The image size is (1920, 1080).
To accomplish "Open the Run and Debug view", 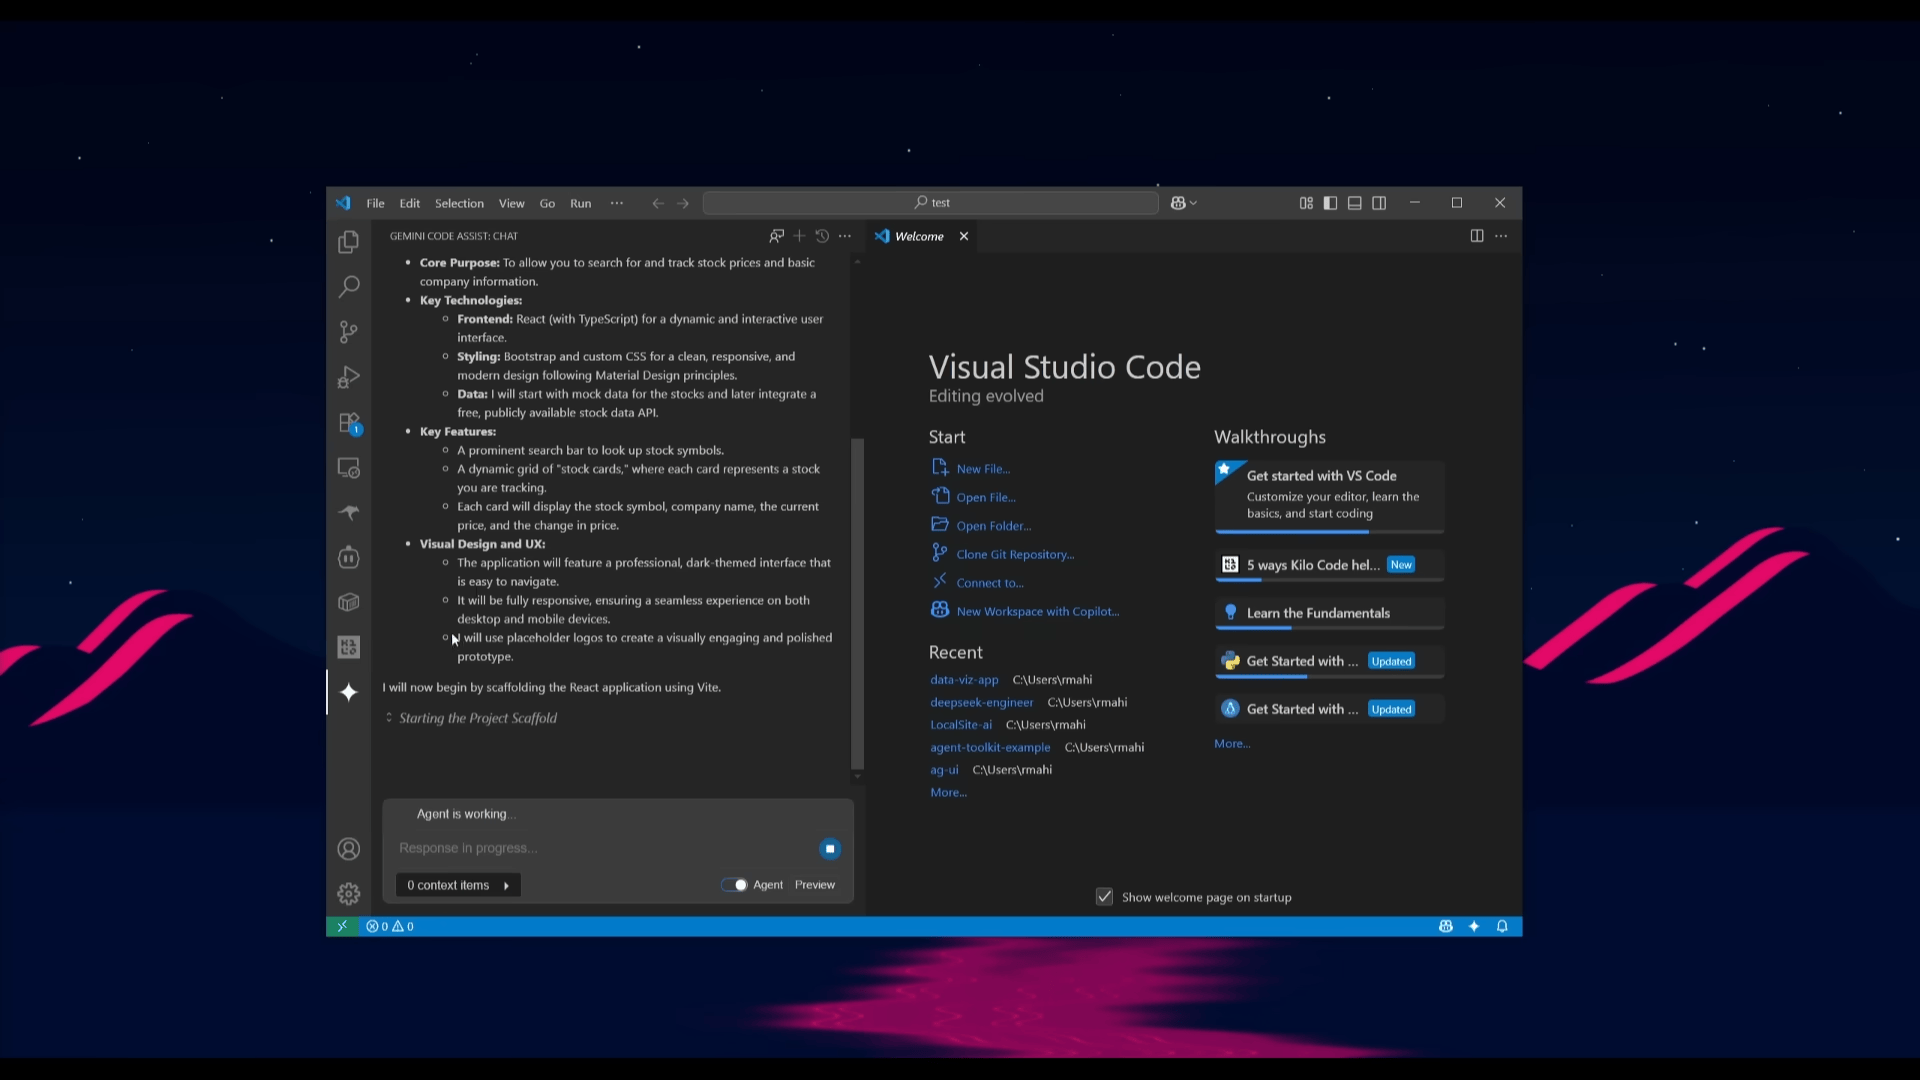I will point(348,377).
